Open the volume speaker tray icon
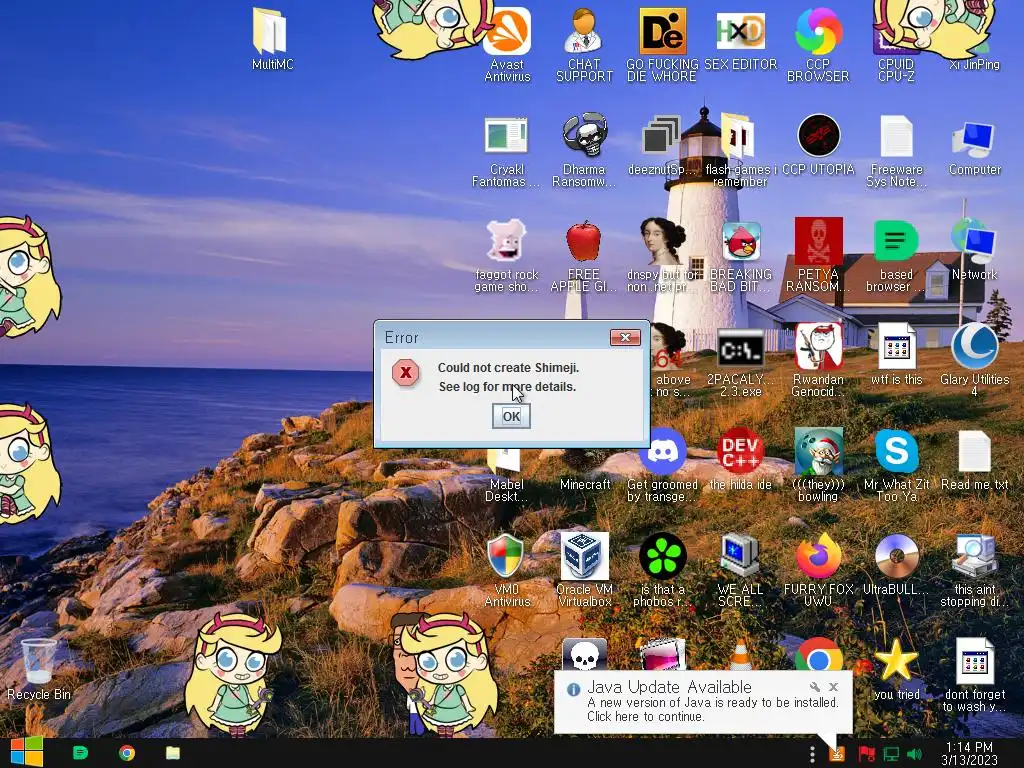The image size is (1024, 768). coord(914,754)
